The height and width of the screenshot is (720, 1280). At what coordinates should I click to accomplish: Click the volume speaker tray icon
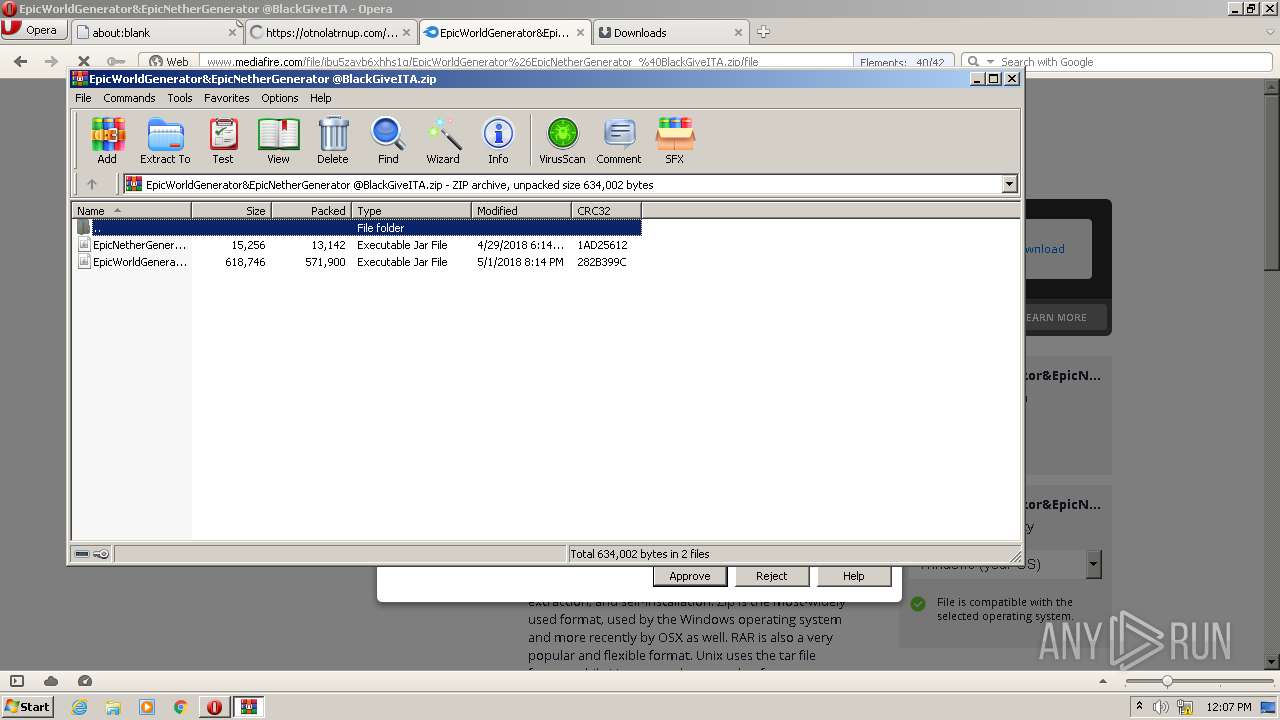coord(1161,707)
